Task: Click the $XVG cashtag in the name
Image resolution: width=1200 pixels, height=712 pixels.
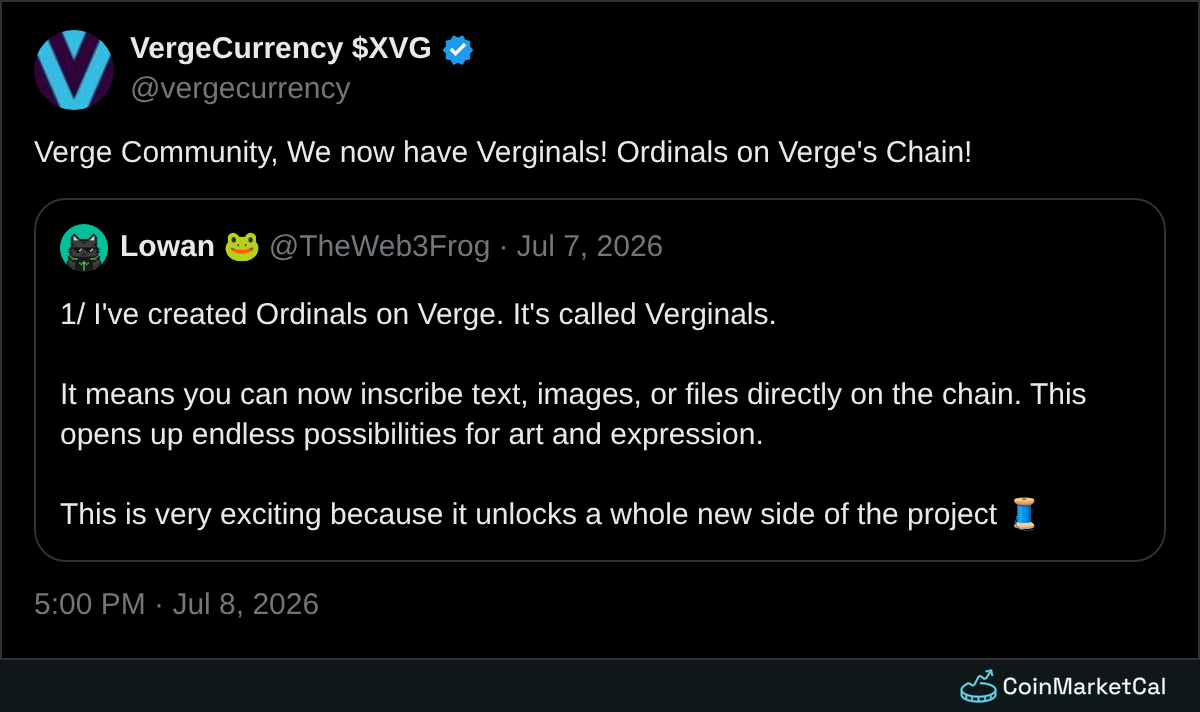Action: pyautogui.click(x=392, y=48)
